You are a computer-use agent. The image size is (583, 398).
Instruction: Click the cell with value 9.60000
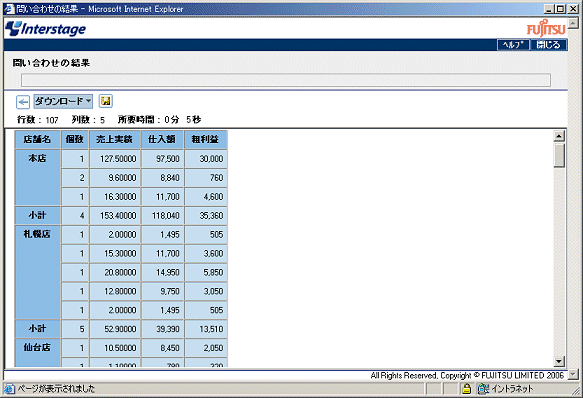115,178
